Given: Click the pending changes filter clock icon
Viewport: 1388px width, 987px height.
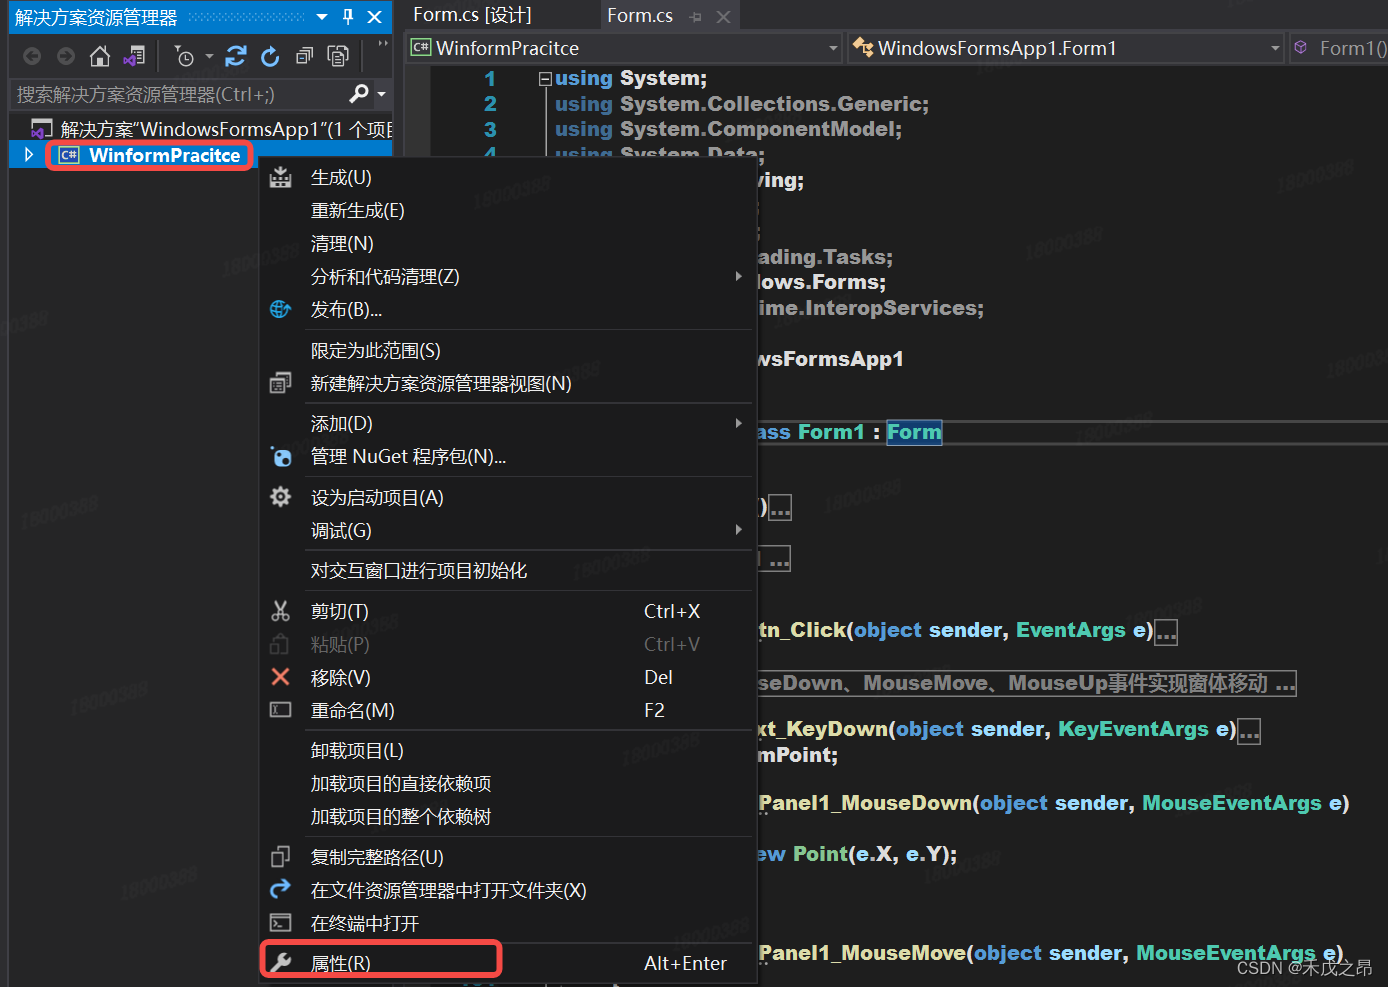Looking at the screenshot, I should coord(184,56).
